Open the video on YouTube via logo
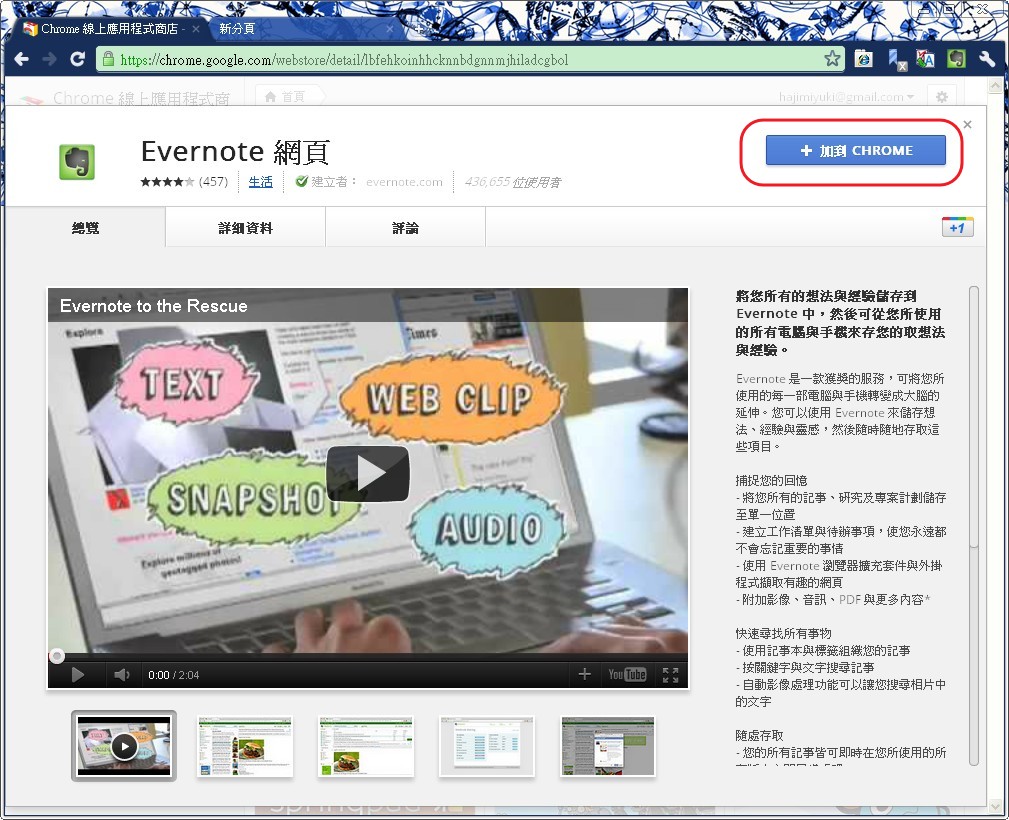The width and height of the screenshot is (1009, 820). (x=627, y=675)
